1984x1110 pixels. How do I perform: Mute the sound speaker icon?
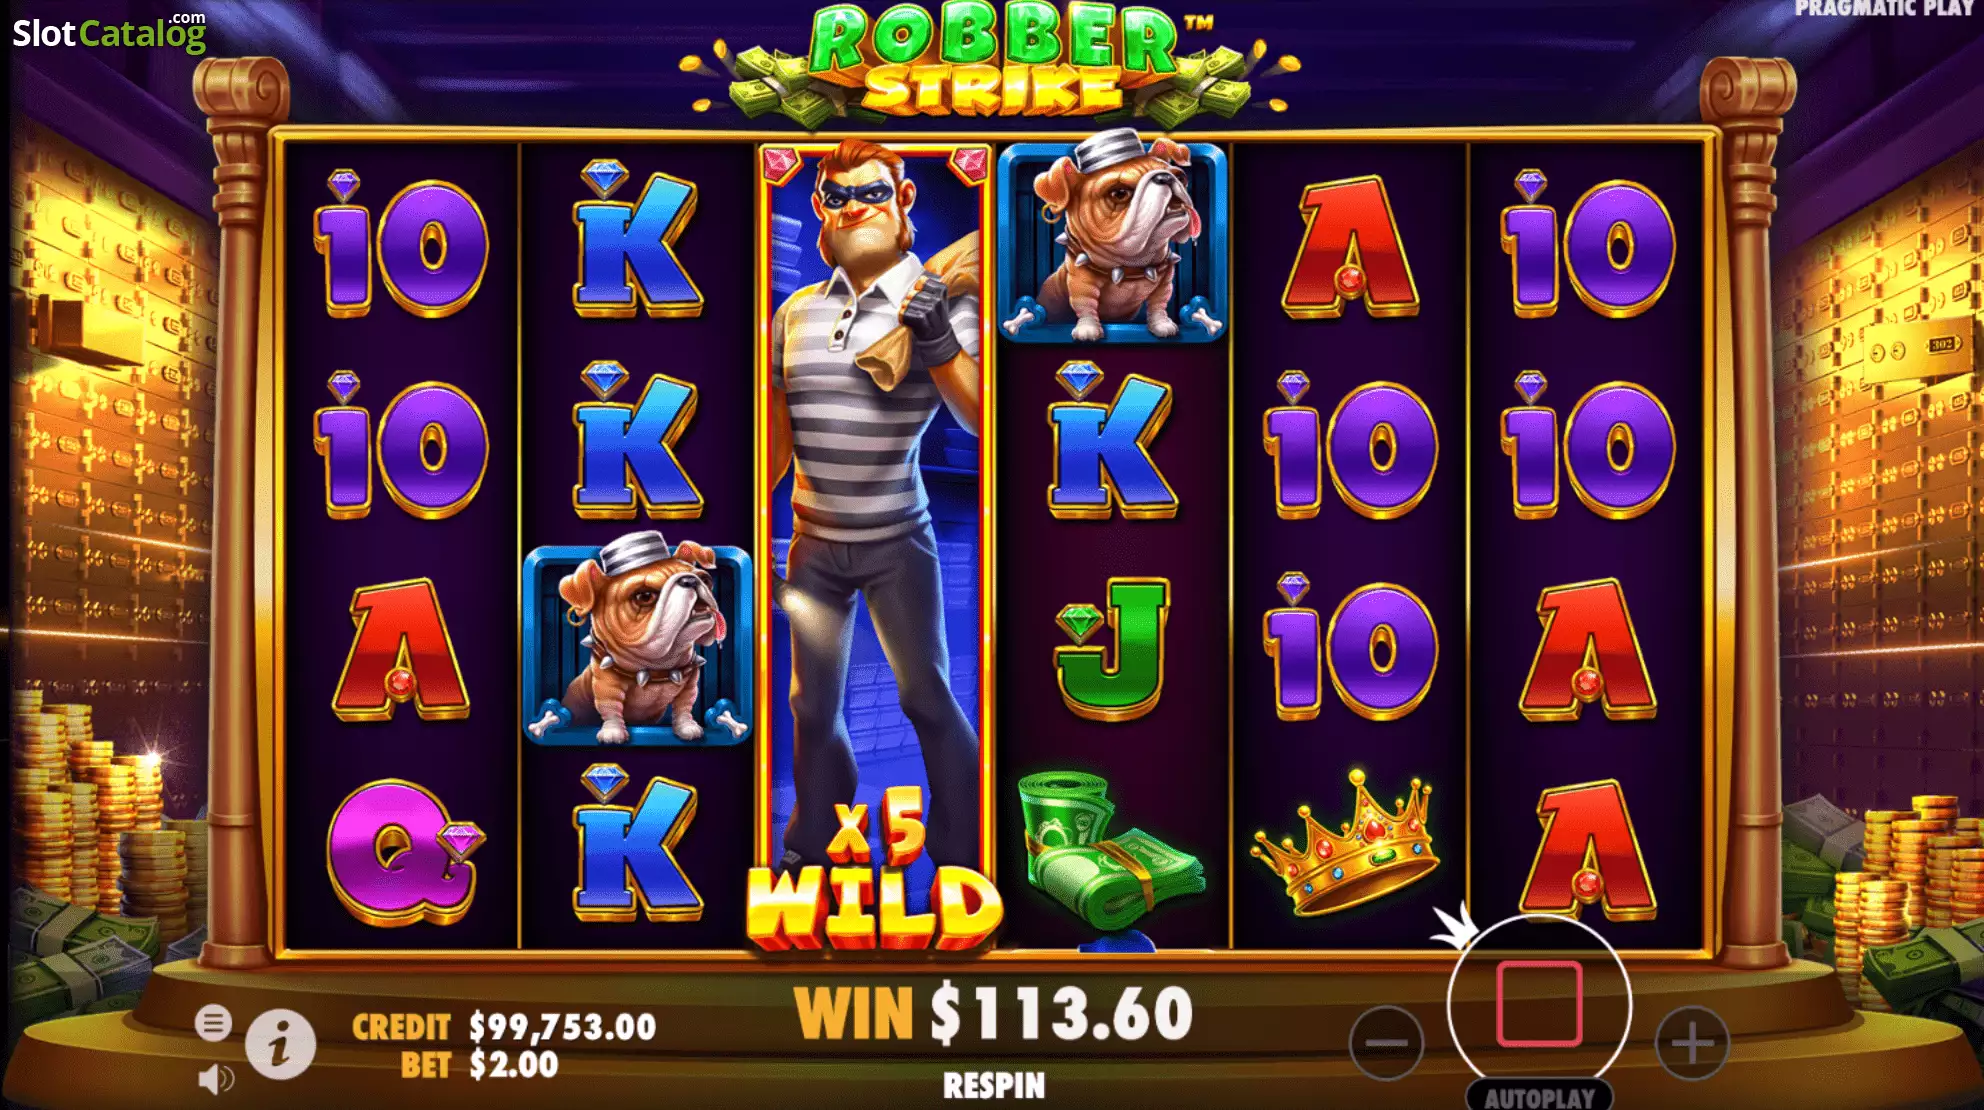tap(216, 1079)
